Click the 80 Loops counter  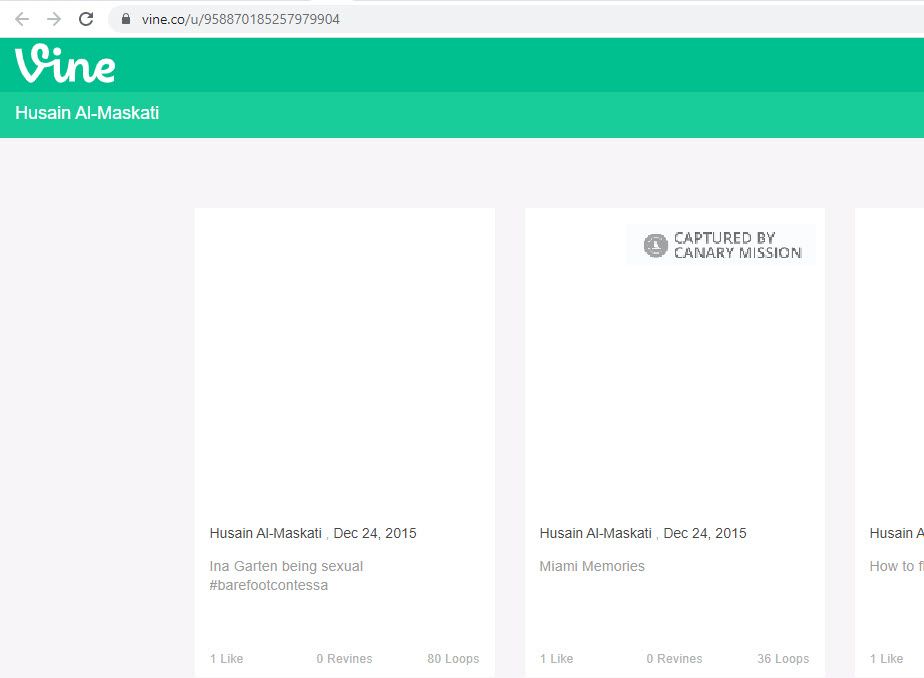click(453, 659)
